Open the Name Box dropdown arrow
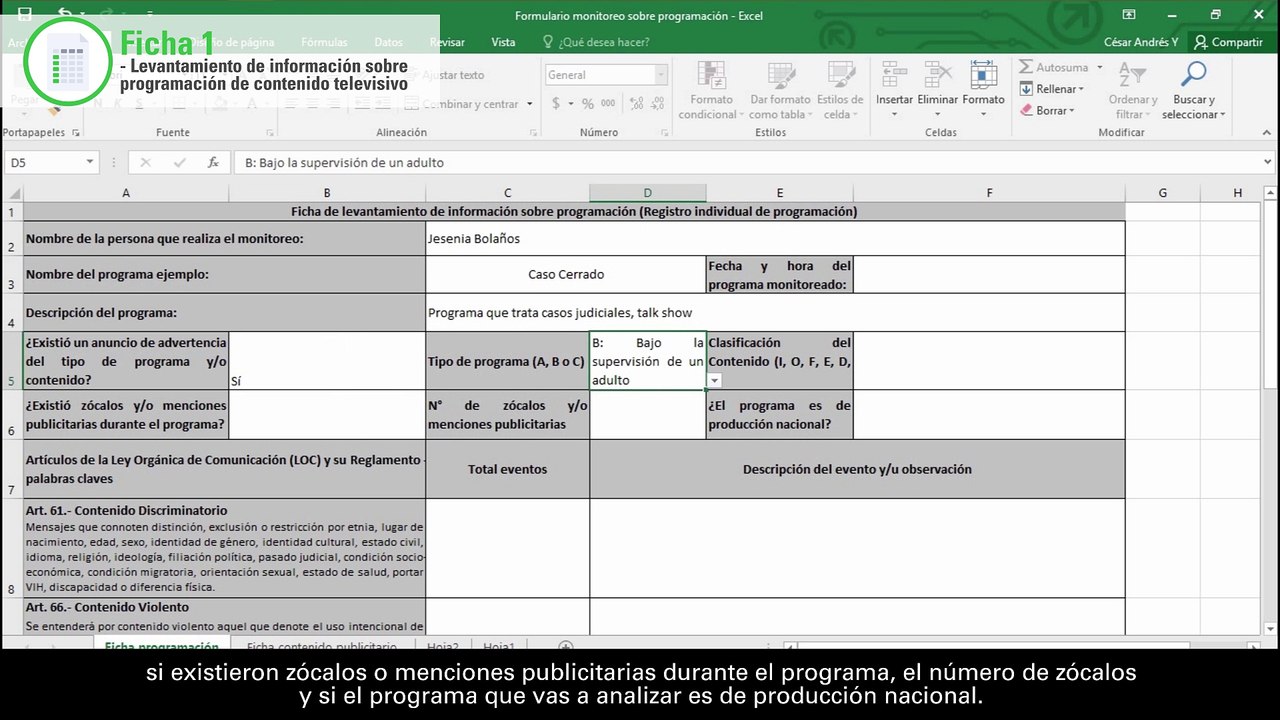1280x720 pixels. pos(90,162)
